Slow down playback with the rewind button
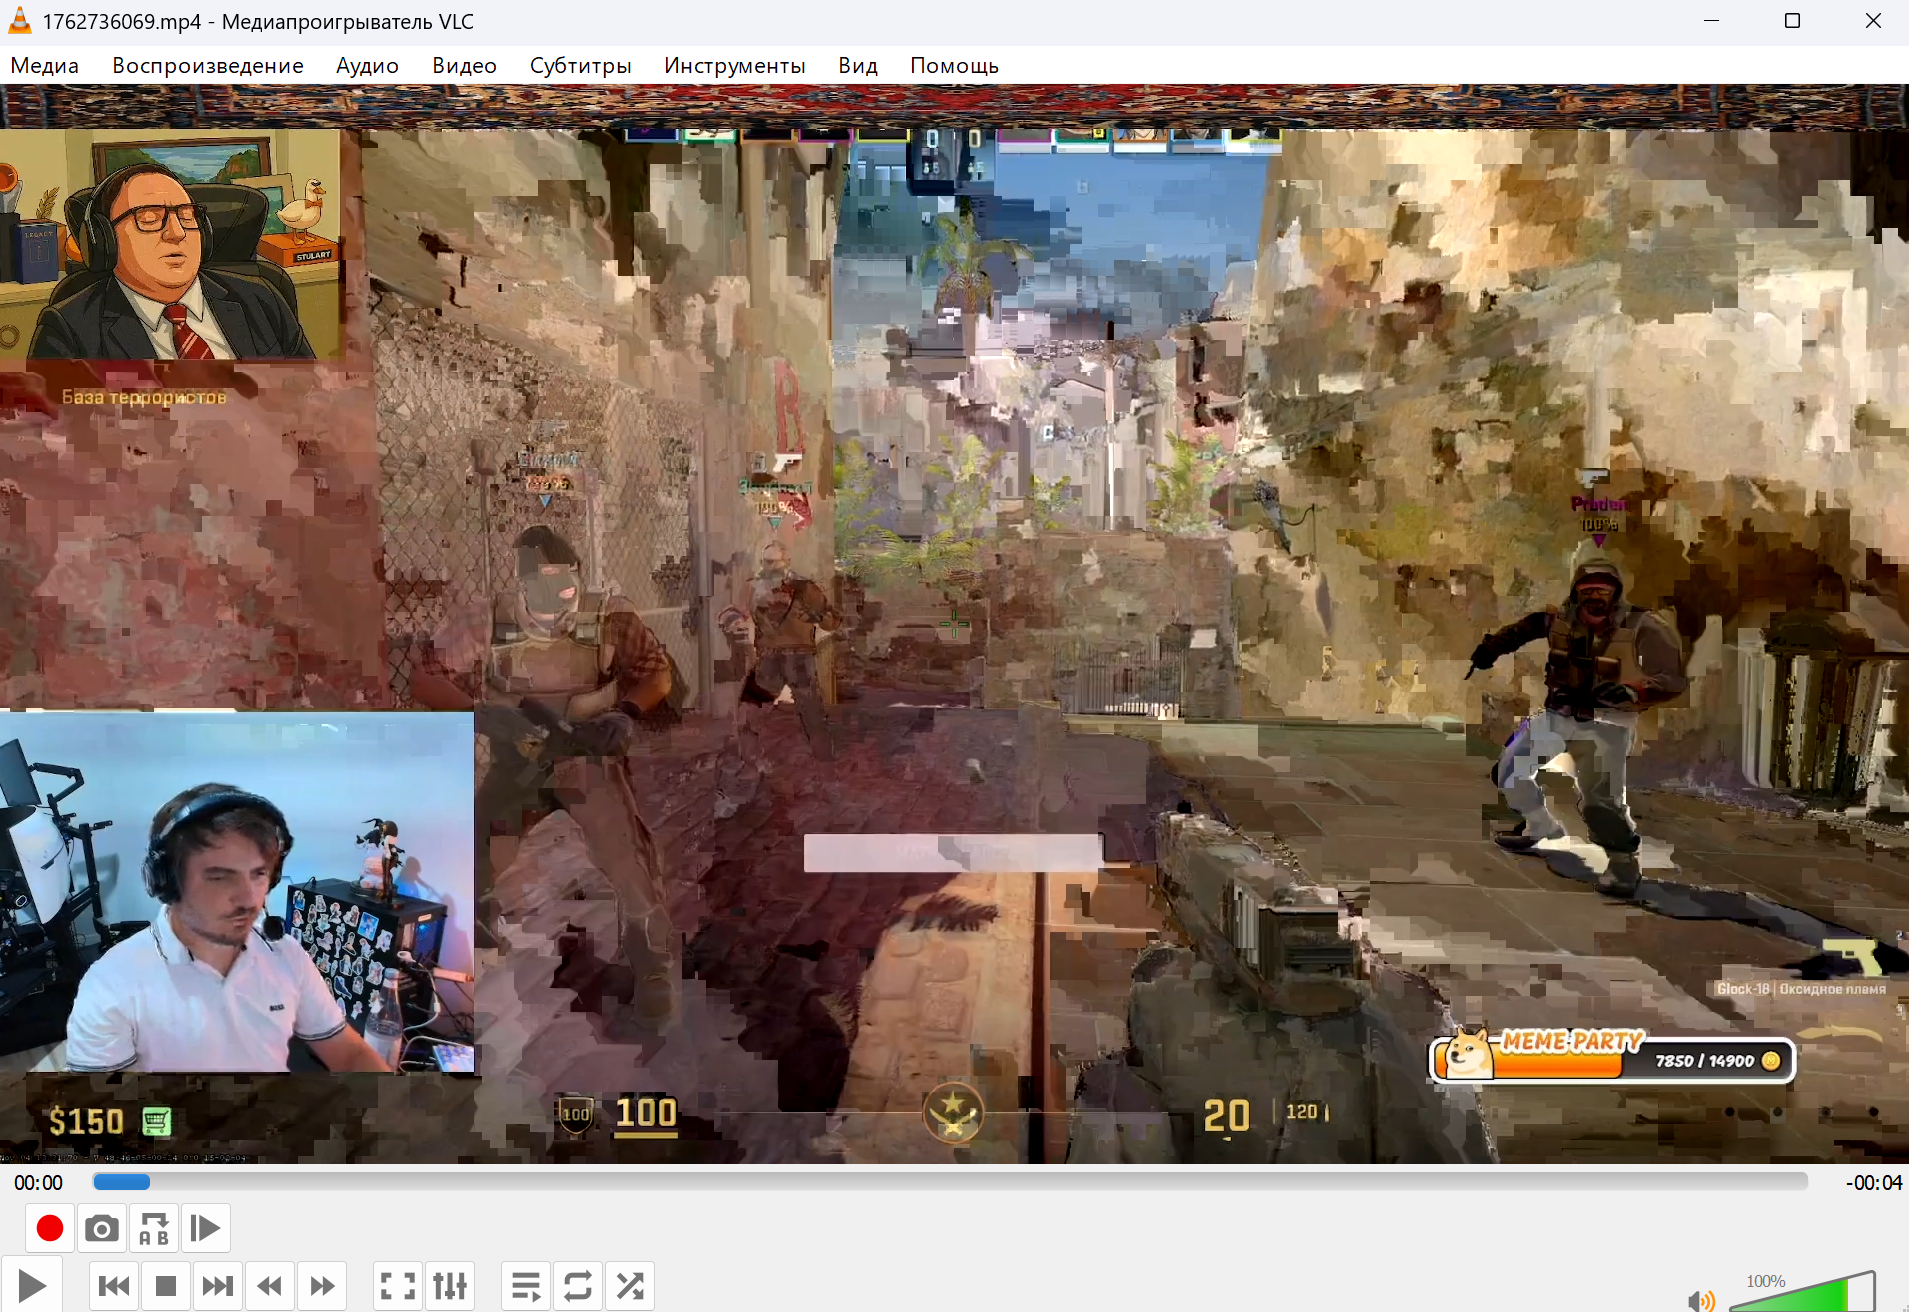The image size is (1909, 1312). pos(270,1286)
